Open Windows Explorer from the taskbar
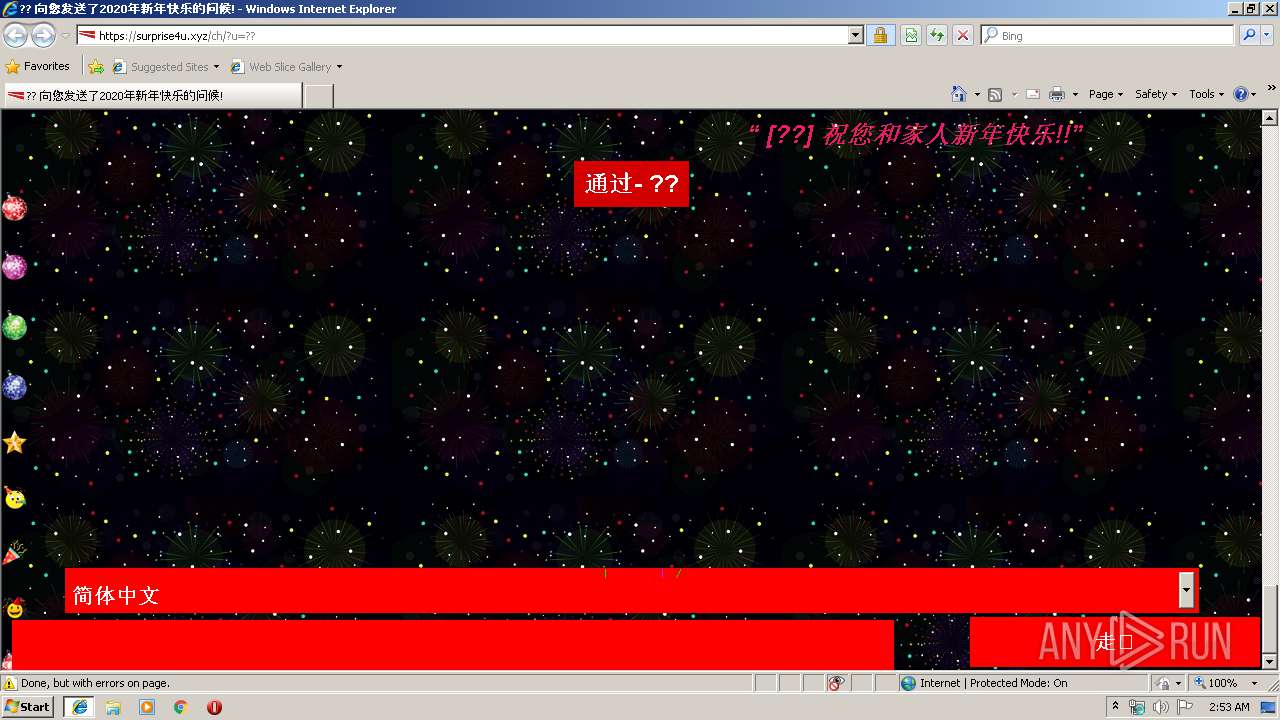The height and width of the screenshot is (720, 1280). (113, 707)
